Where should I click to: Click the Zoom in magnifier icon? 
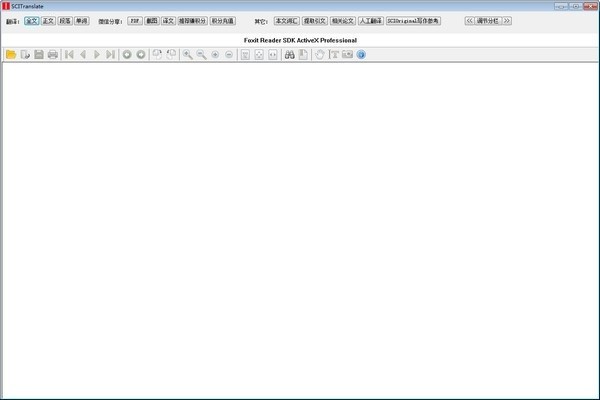point(187,54)
